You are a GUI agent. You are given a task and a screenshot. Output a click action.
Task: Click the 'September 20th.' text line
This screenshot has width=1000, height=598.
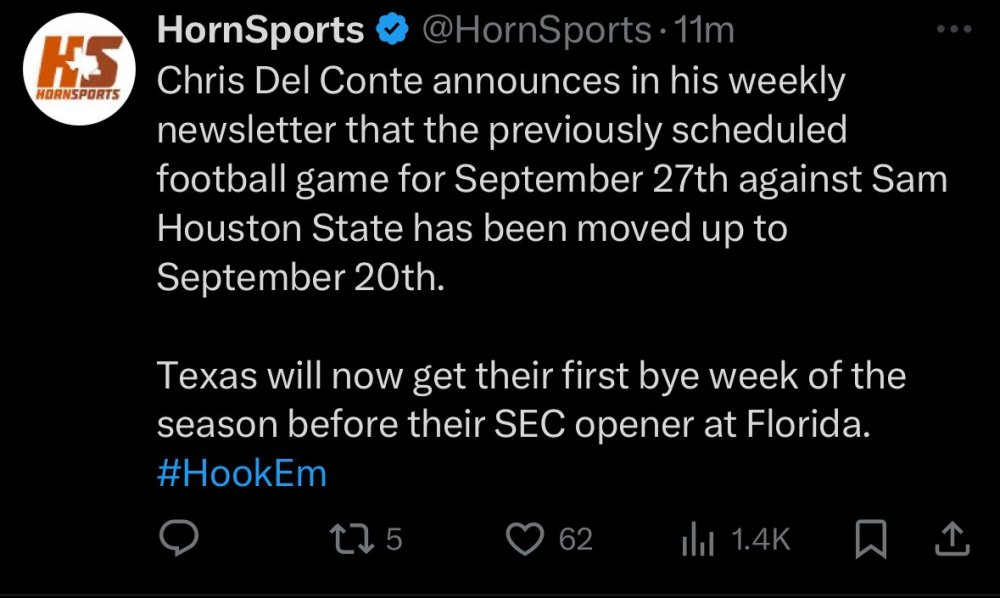click(298, 277)
